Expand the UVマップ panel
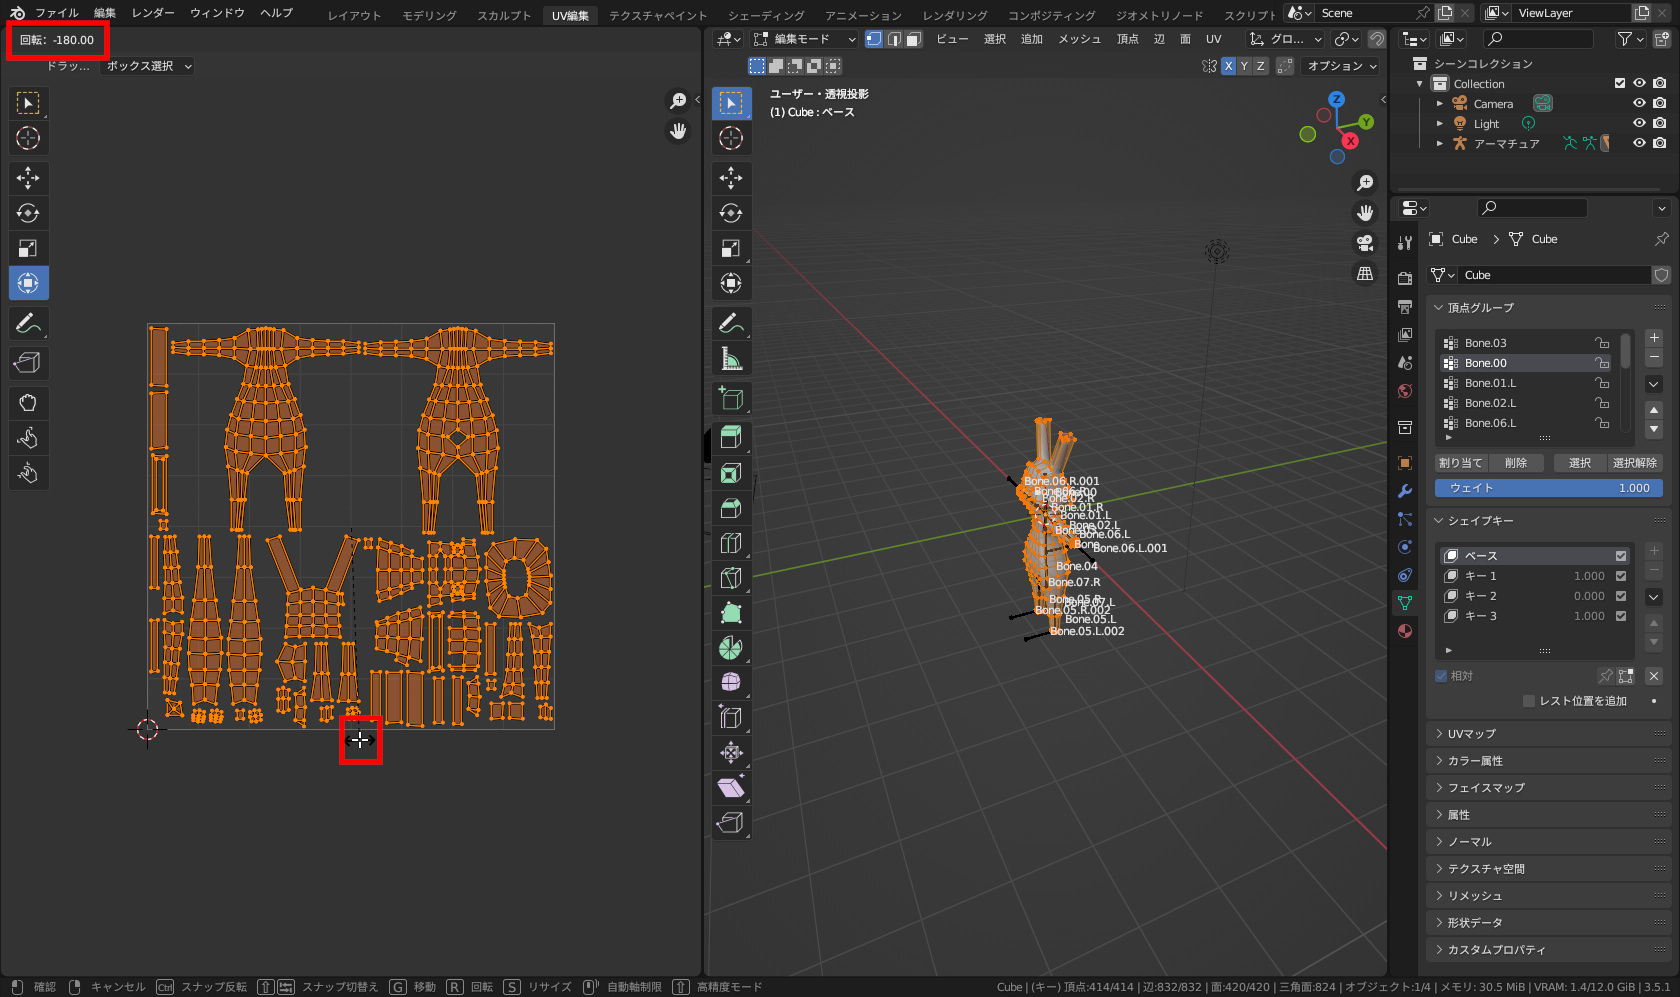Viewport: 1680px width, 997px height. pos(1472,734)
